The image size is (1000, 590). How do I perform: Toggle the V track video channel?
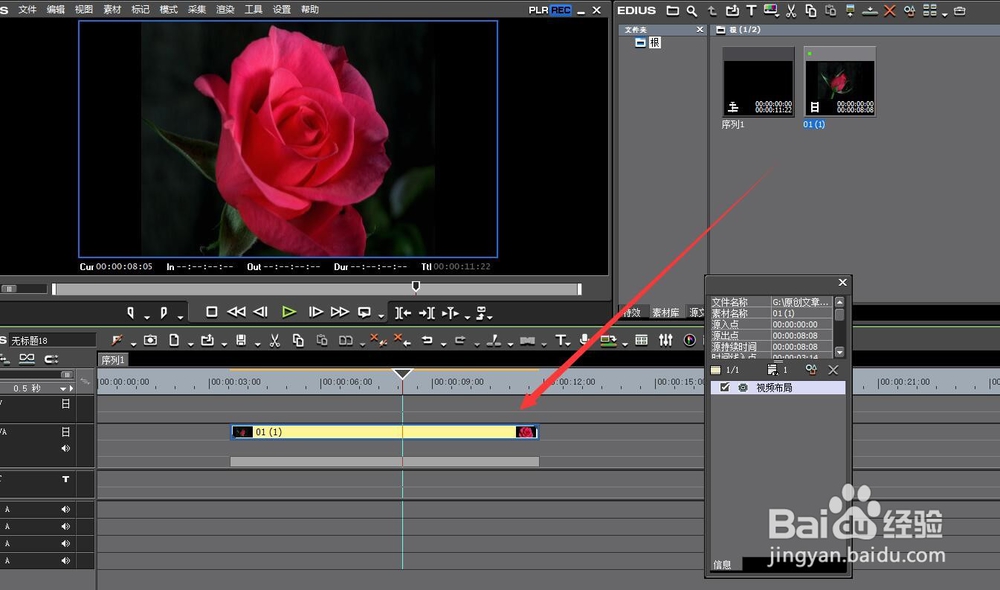click(65, 403)
